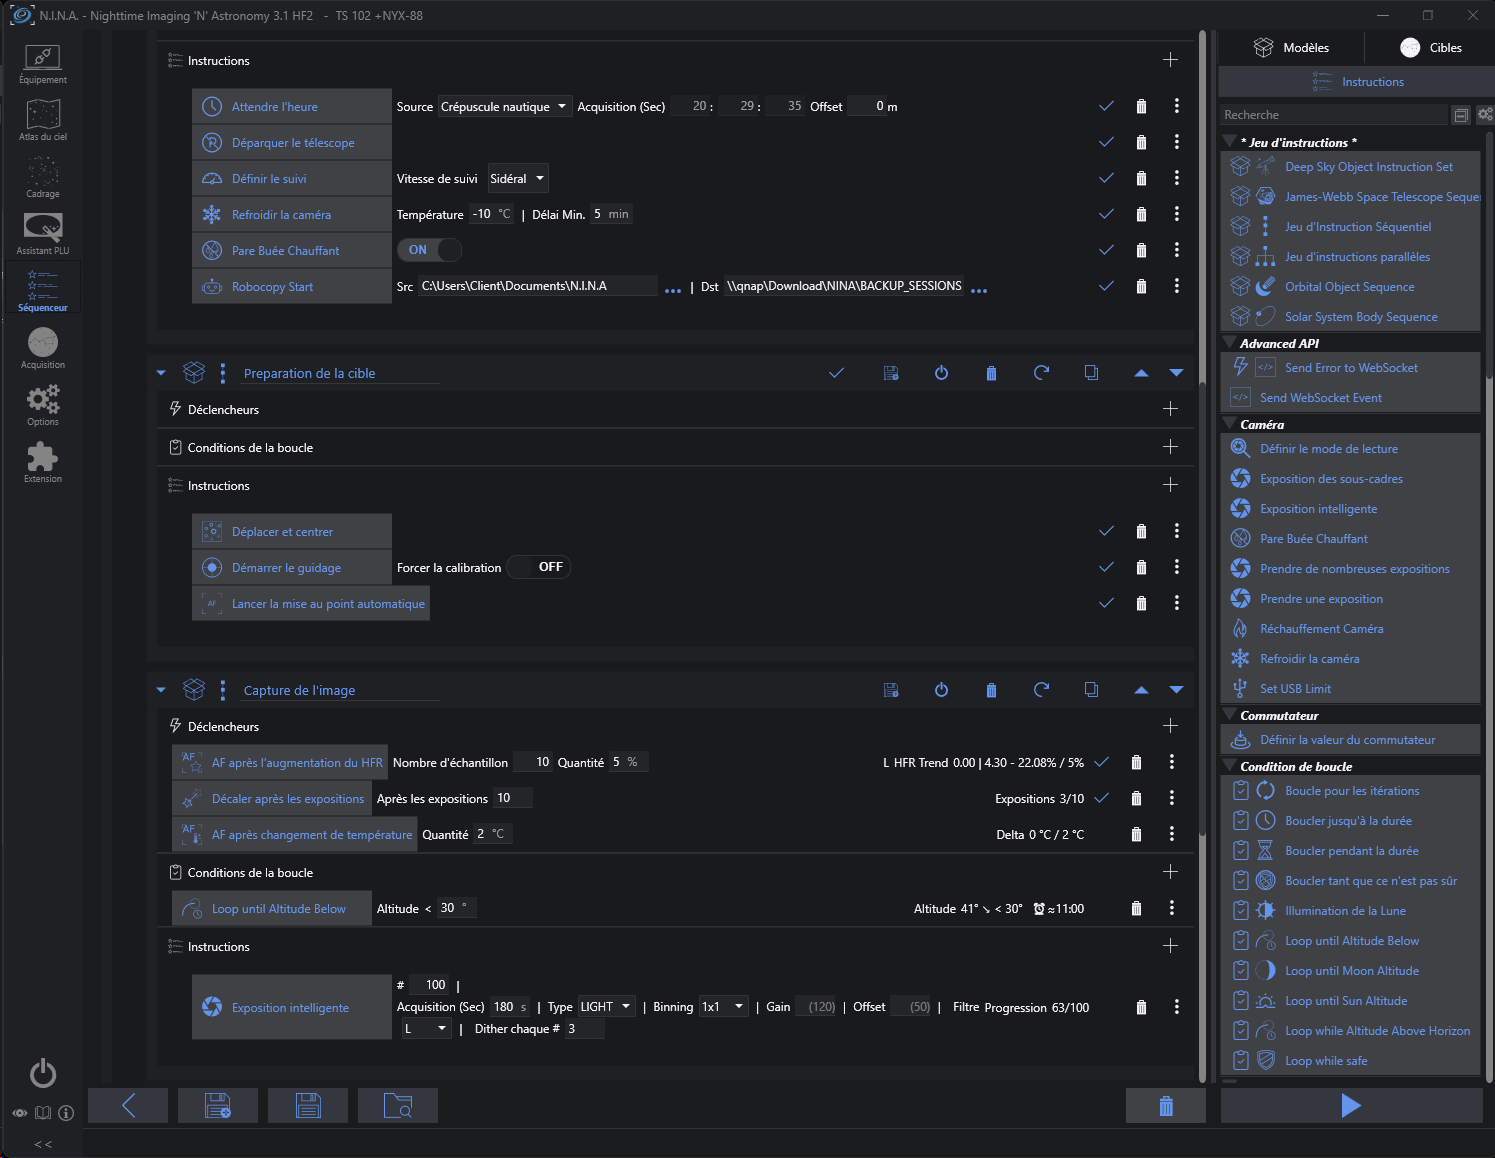Open Atlas du ciel
Image resolution: width=1495 pixels, height=1158 pixels.
coord(43,121)
